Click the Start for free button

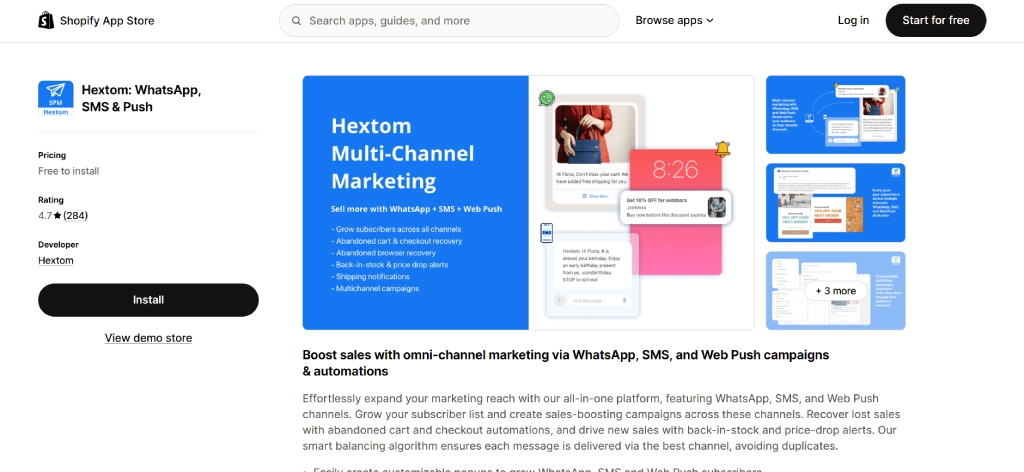click(935, 20)
